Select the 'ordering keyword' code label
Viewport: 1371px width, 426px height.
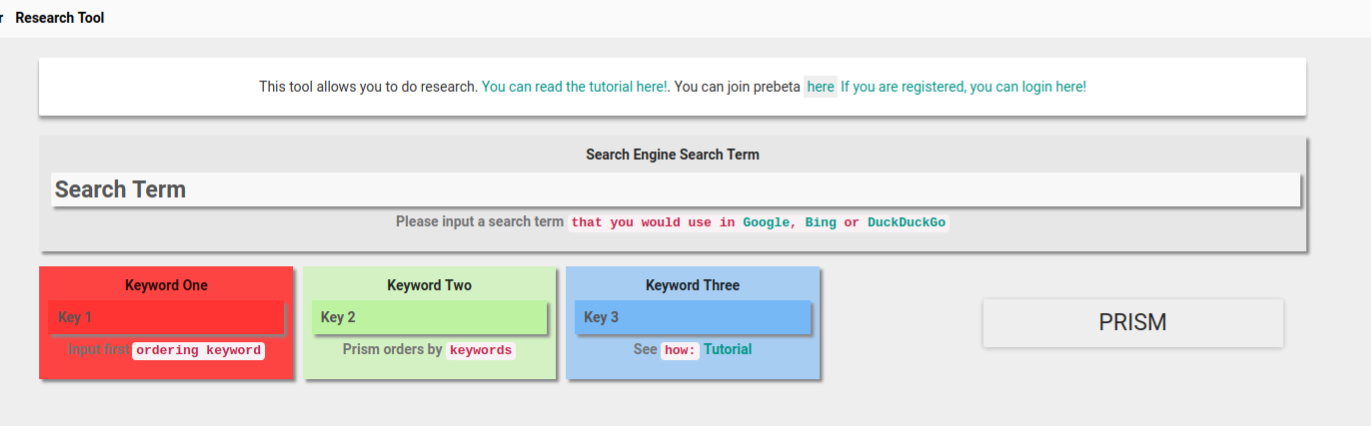(x=198, y=351)
